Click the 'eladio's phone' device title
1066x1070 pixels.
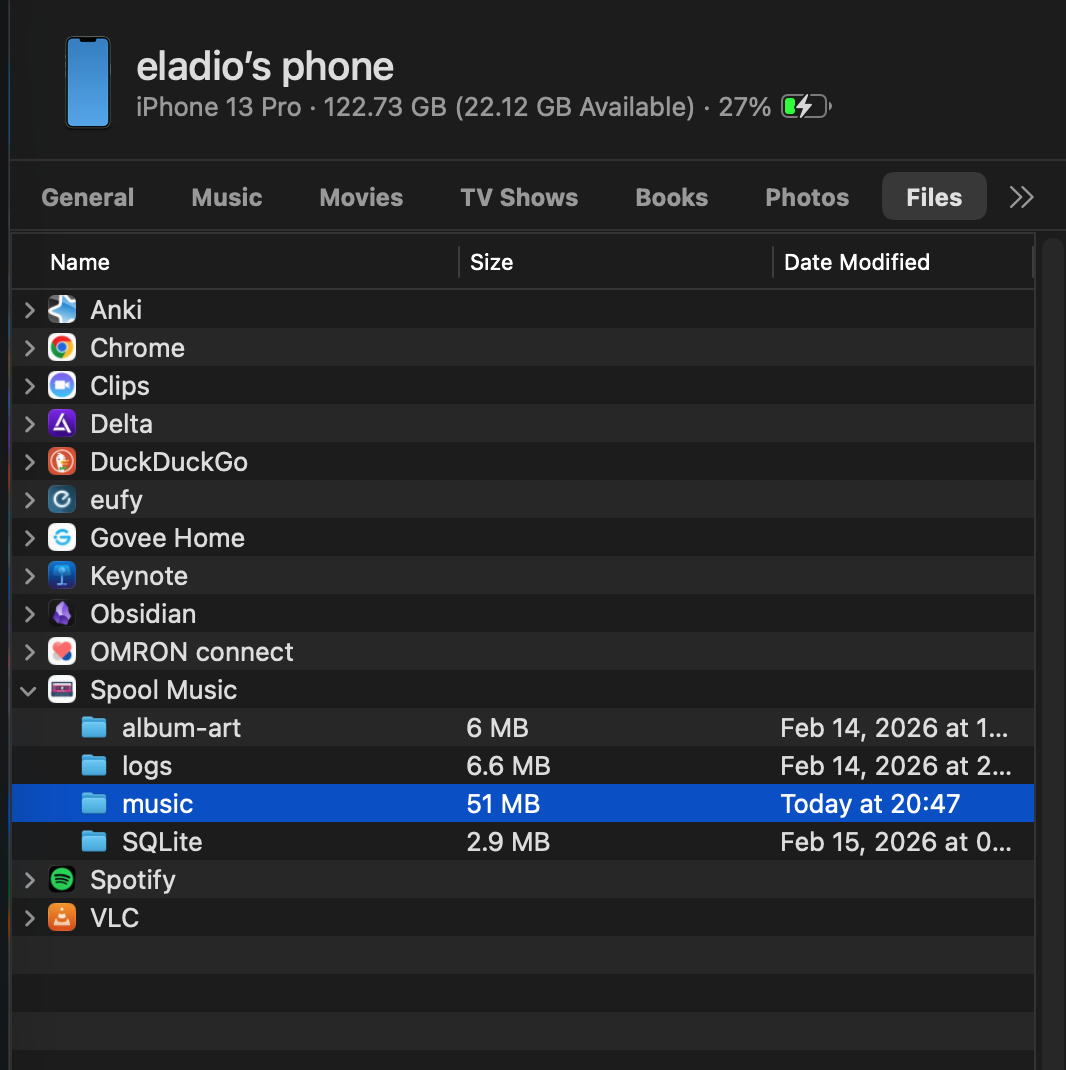[265, 66]
